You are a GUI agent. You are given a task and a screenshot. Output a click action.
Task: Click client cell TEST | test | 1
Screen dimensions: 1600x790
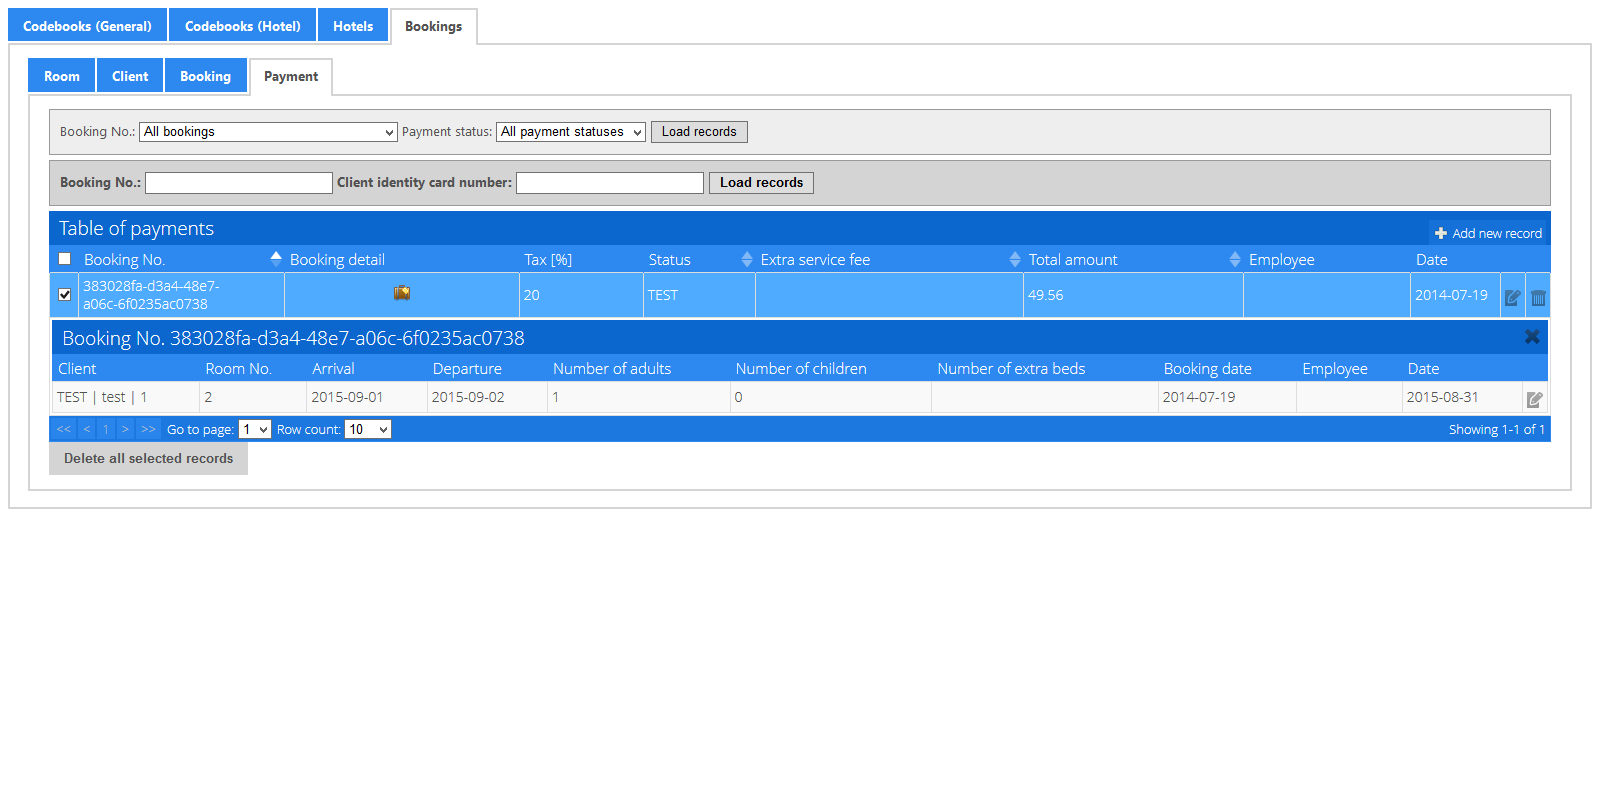125,397
